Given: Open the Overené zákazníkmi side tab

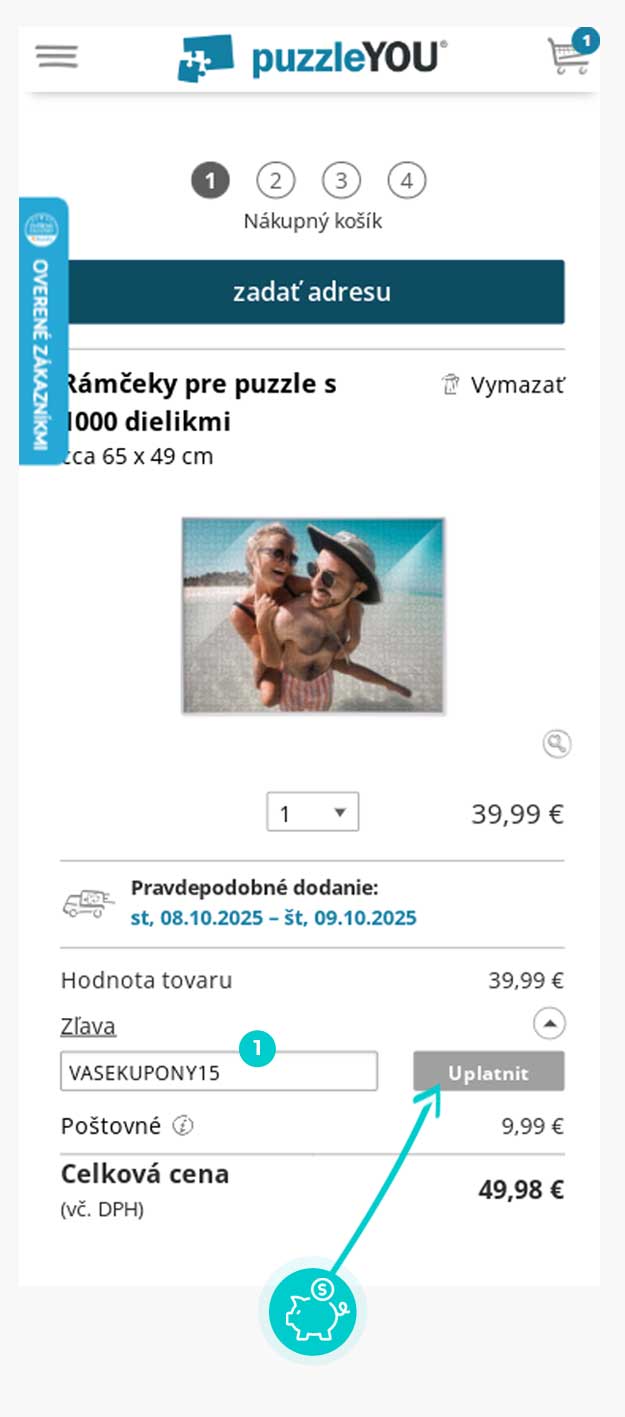Looking at the screenshot, I should 43,332.
